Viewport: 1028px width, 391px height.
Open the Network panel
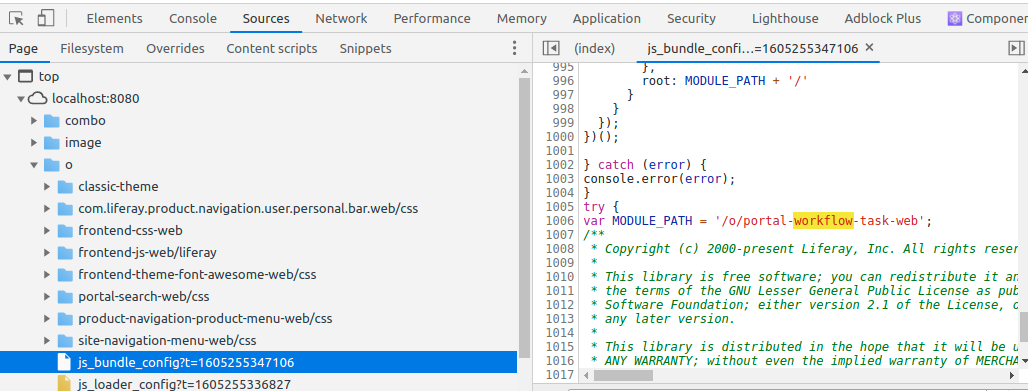pos(341,18)
